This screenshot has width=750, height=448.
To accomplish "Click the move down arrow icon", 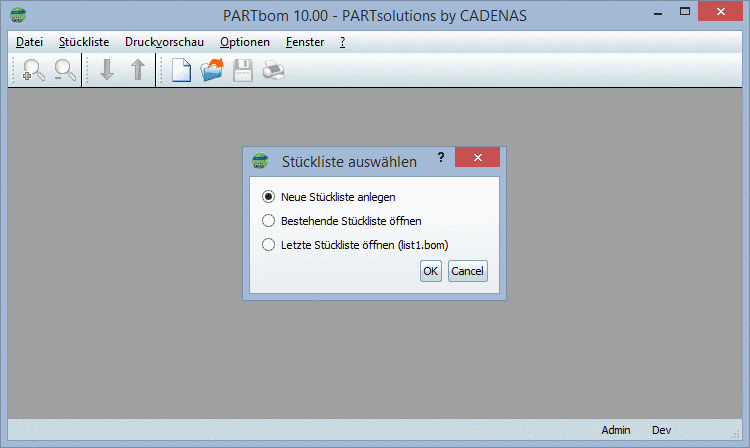I will click(x=107, y=71).
